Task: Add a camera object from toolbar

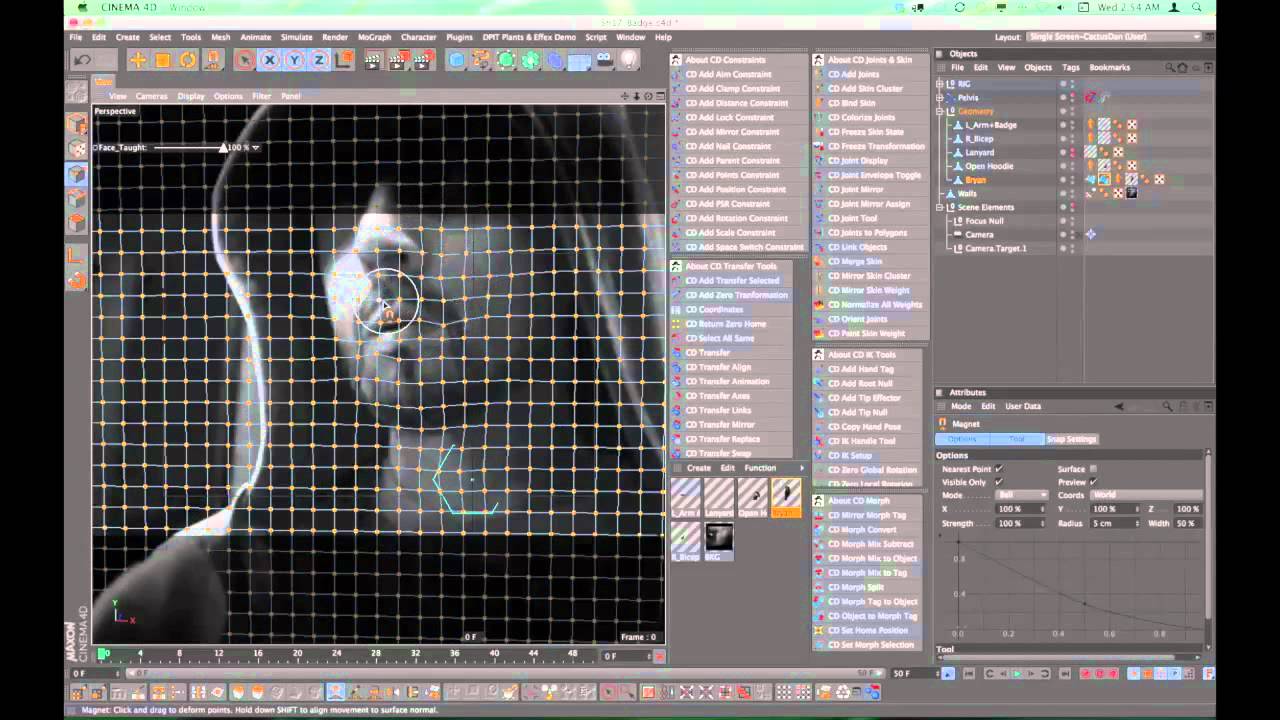Action: 604,61
